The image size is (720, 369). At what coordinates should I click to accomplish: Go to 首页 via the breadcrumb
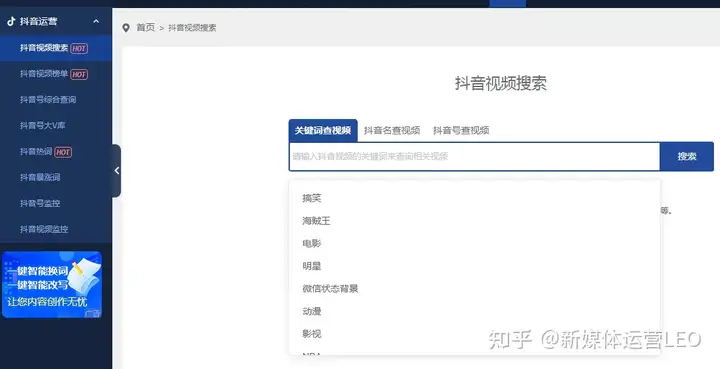pyautogui.click(x=146, y=28)
